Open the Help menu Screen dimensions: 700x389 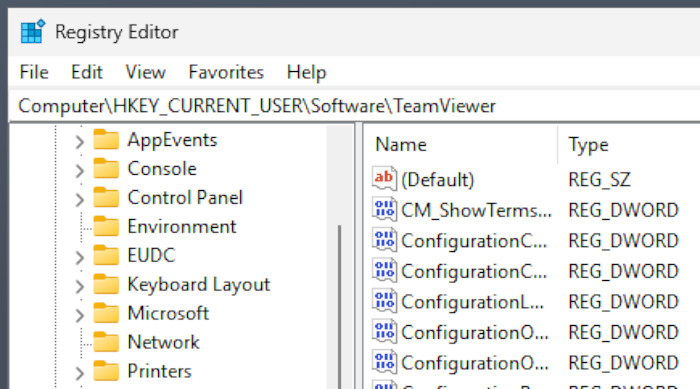306,72
